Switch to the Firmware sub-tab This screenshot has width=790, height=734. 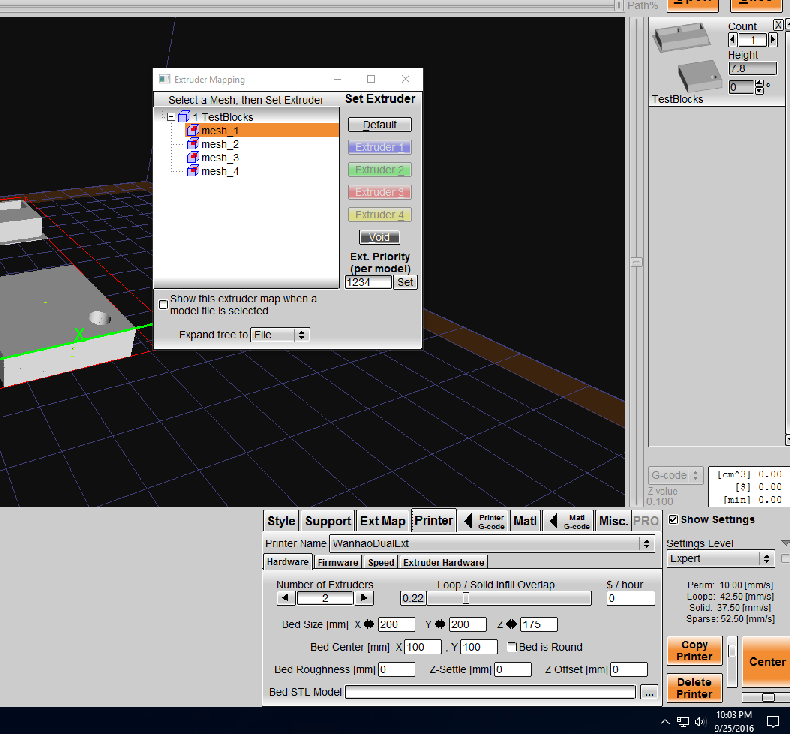click(x=338, y=562)
